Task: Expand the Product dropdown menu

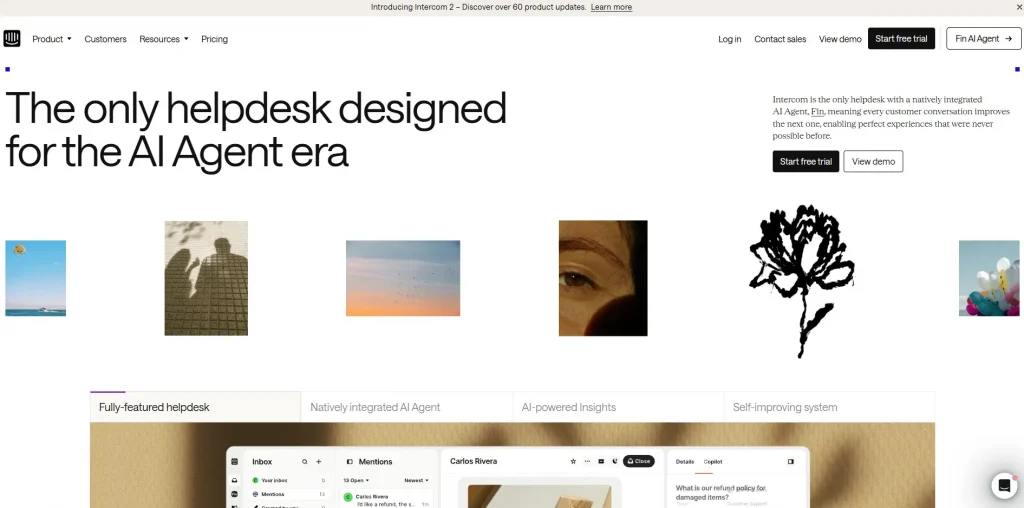Action: tap(52, 39)
